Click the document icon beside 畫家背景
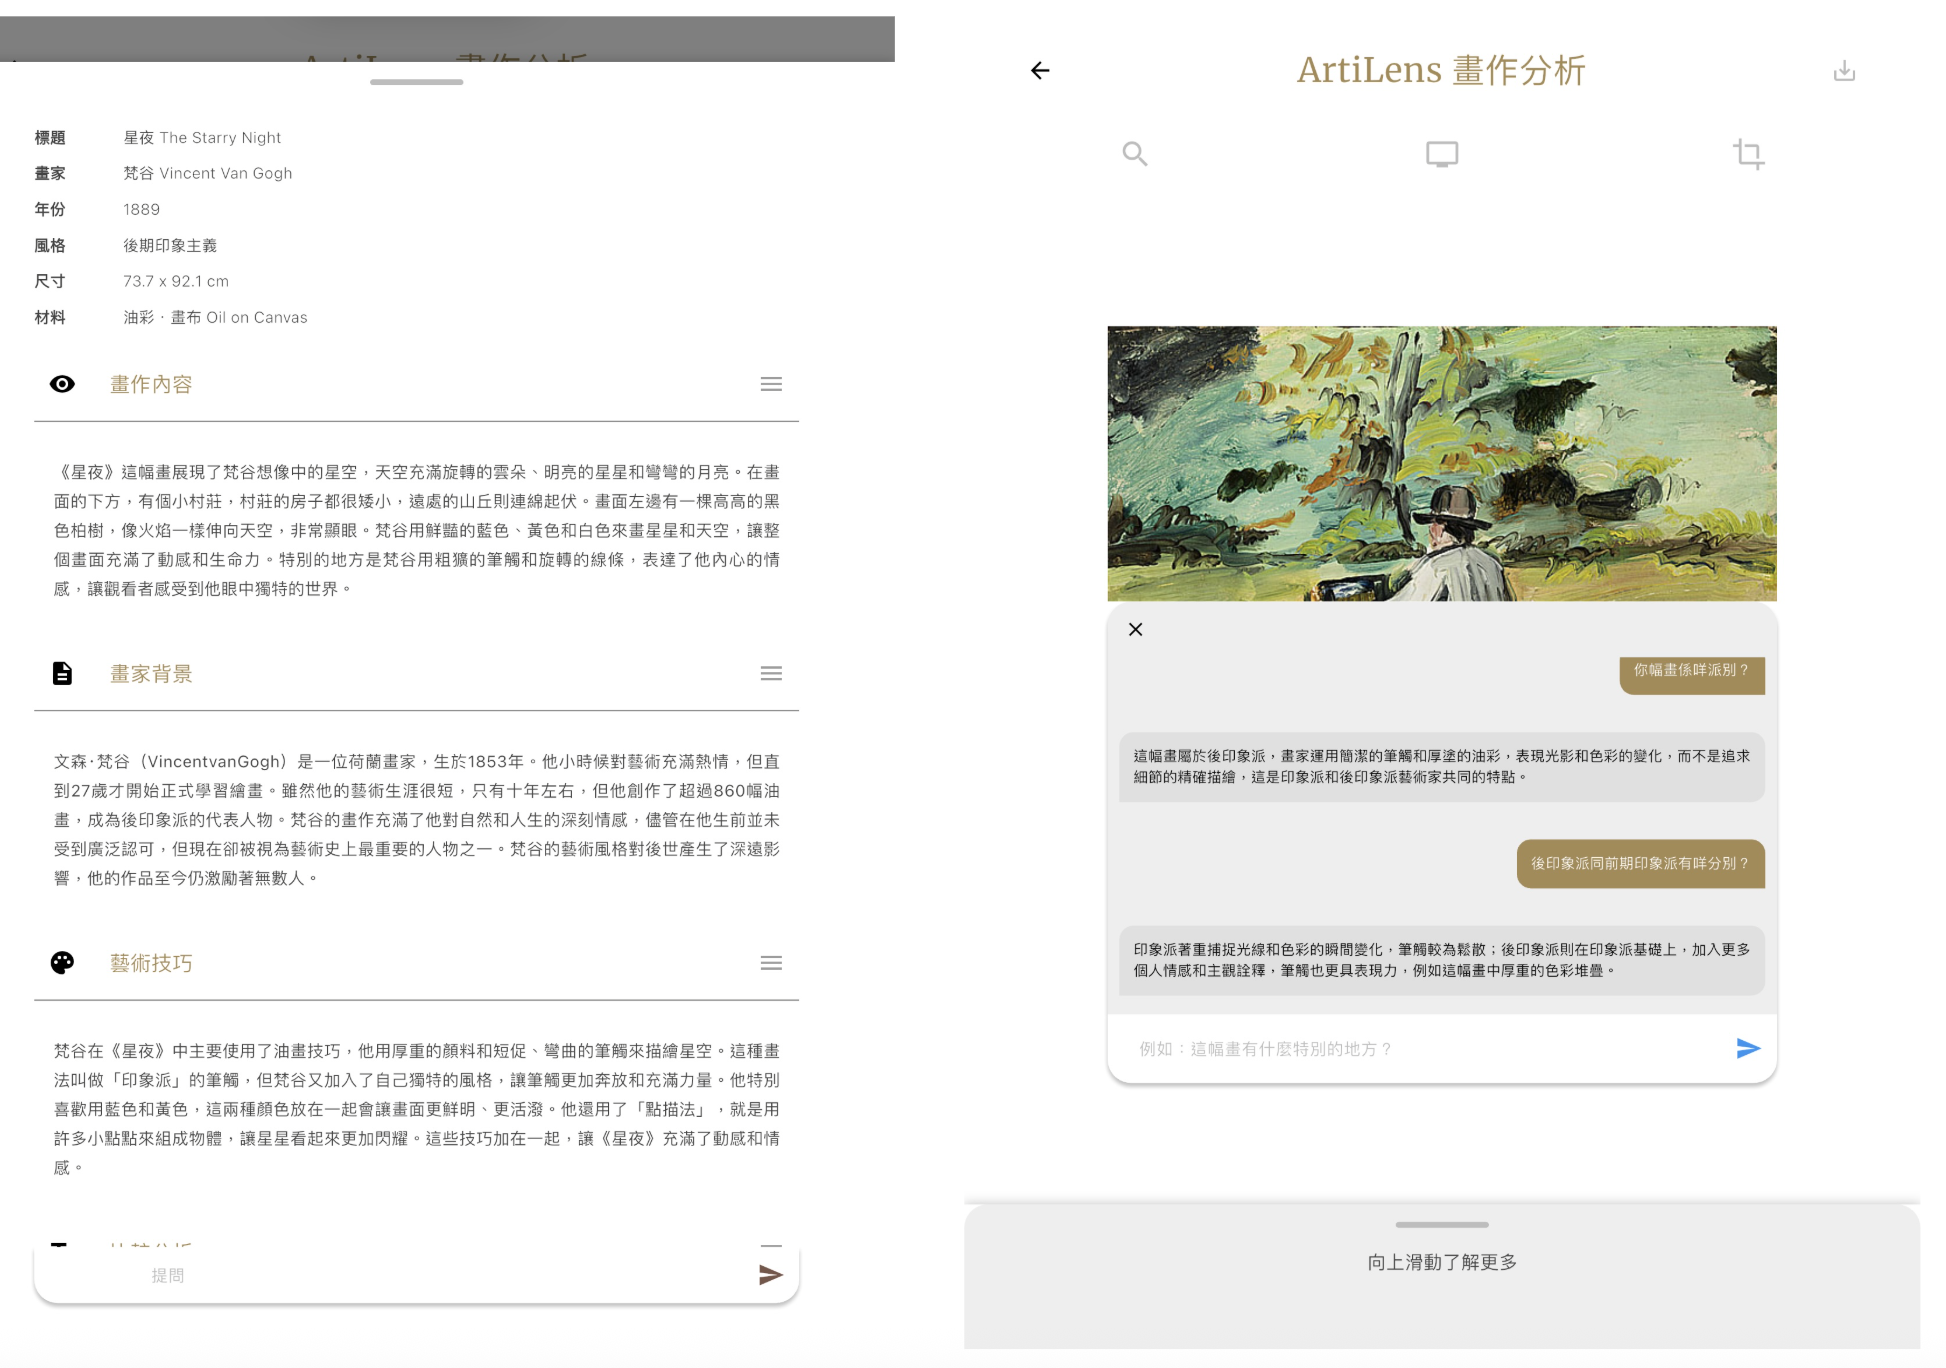This screenshot has width=1946, height=1368. (x=62, y=672)
